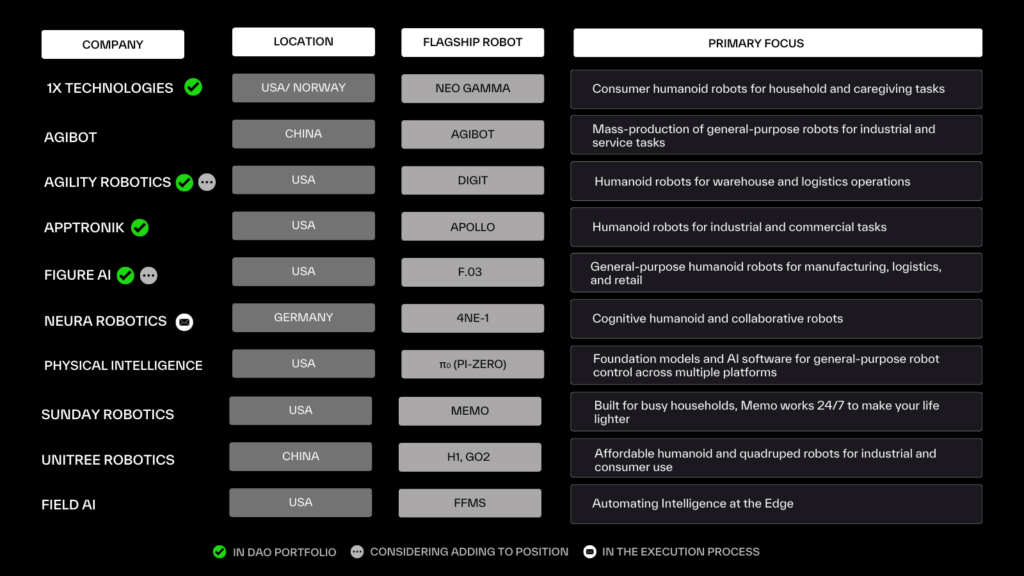Click the Physical Intelligence company name
Viewport: 1024px width, 576px height.
pyautogui.click(x=123, y=366)
